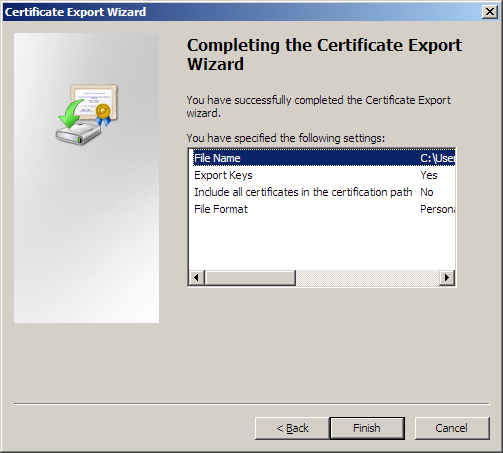This screenshot has width=503, height=453.
Task: Click the 'No' value for certification path
Action: coord(427,192)
